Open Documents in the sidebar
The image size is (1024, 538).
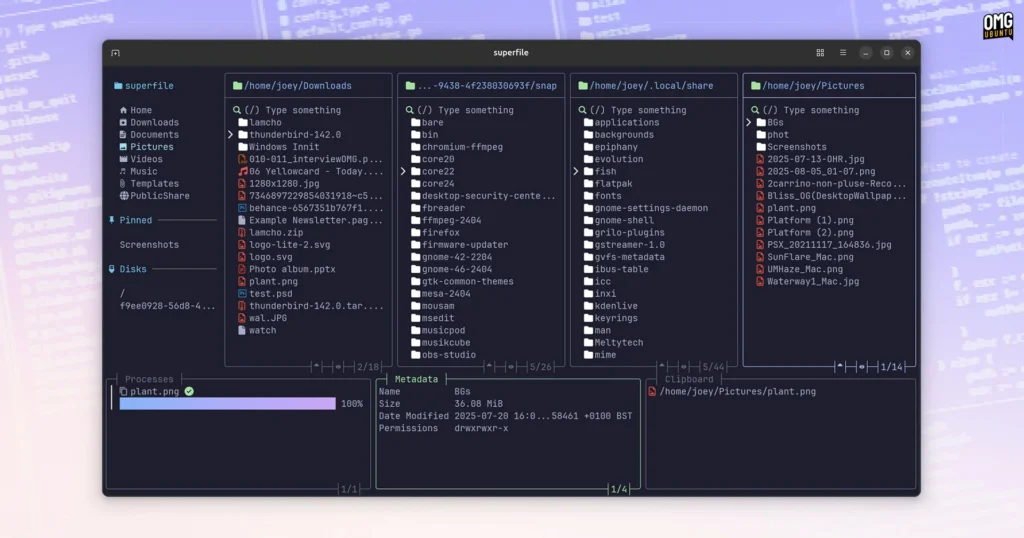[149, 134]
